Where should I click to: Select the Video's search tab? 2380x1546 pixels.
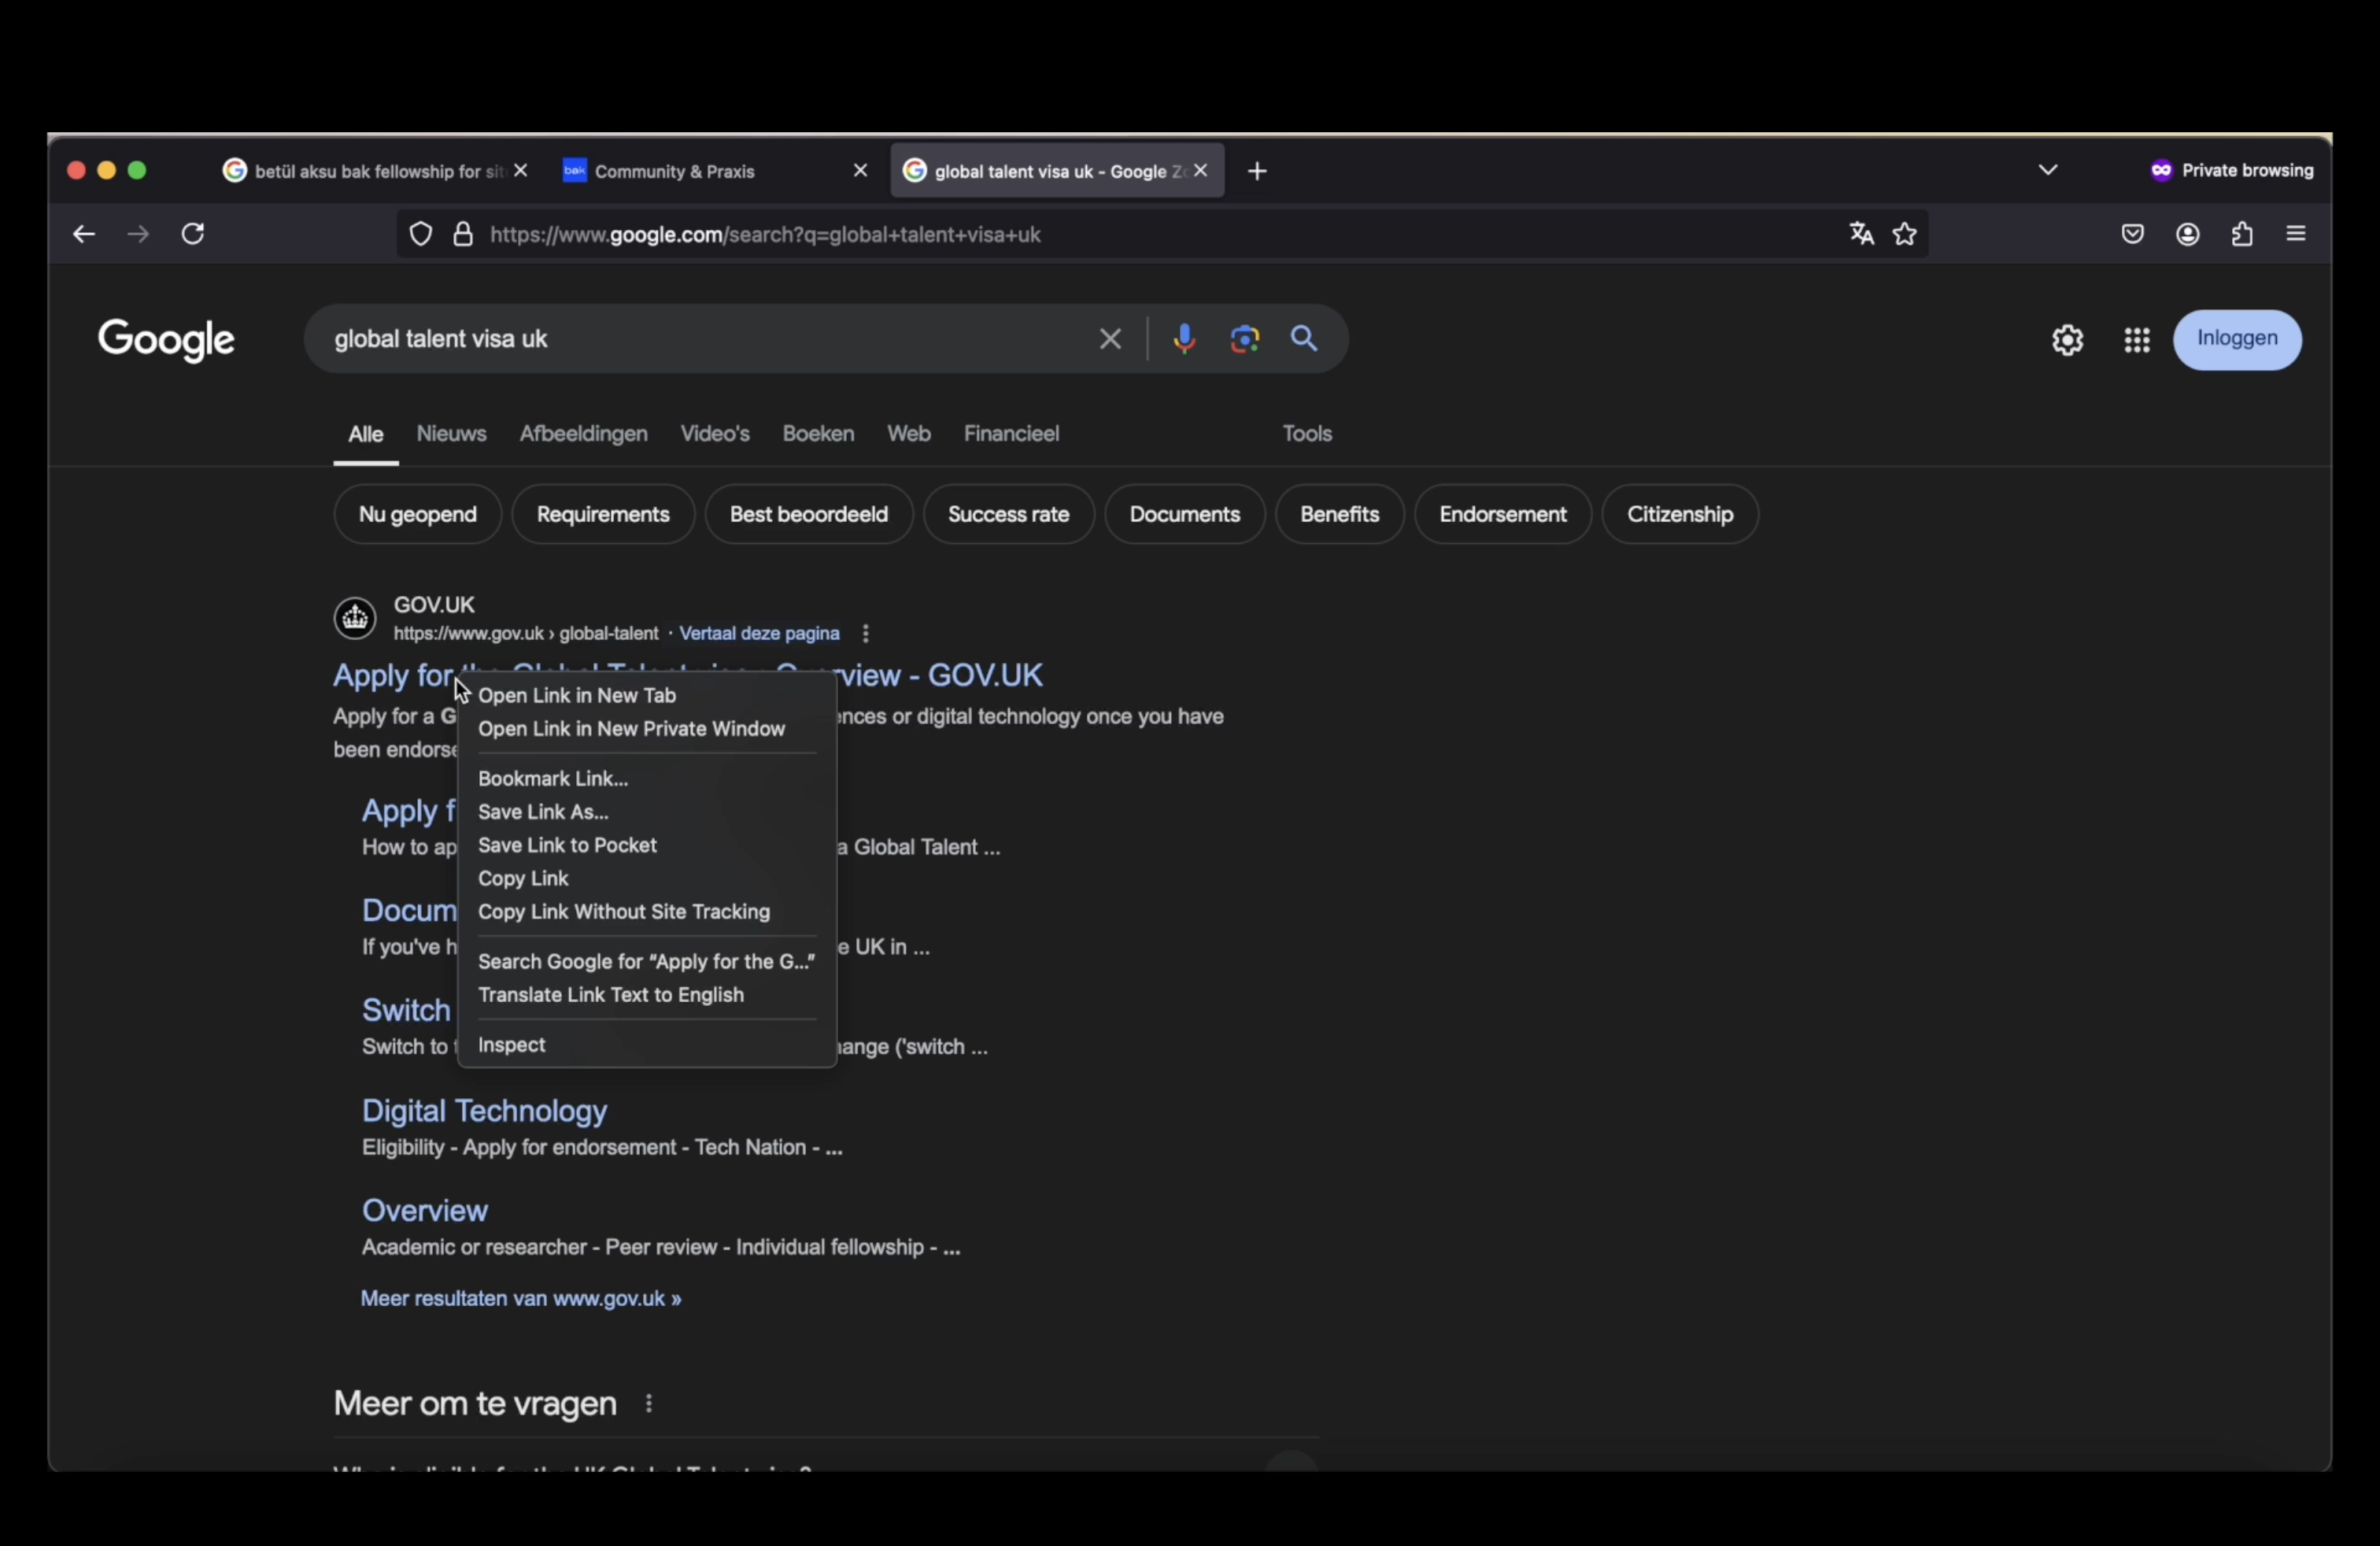[715, 433]
